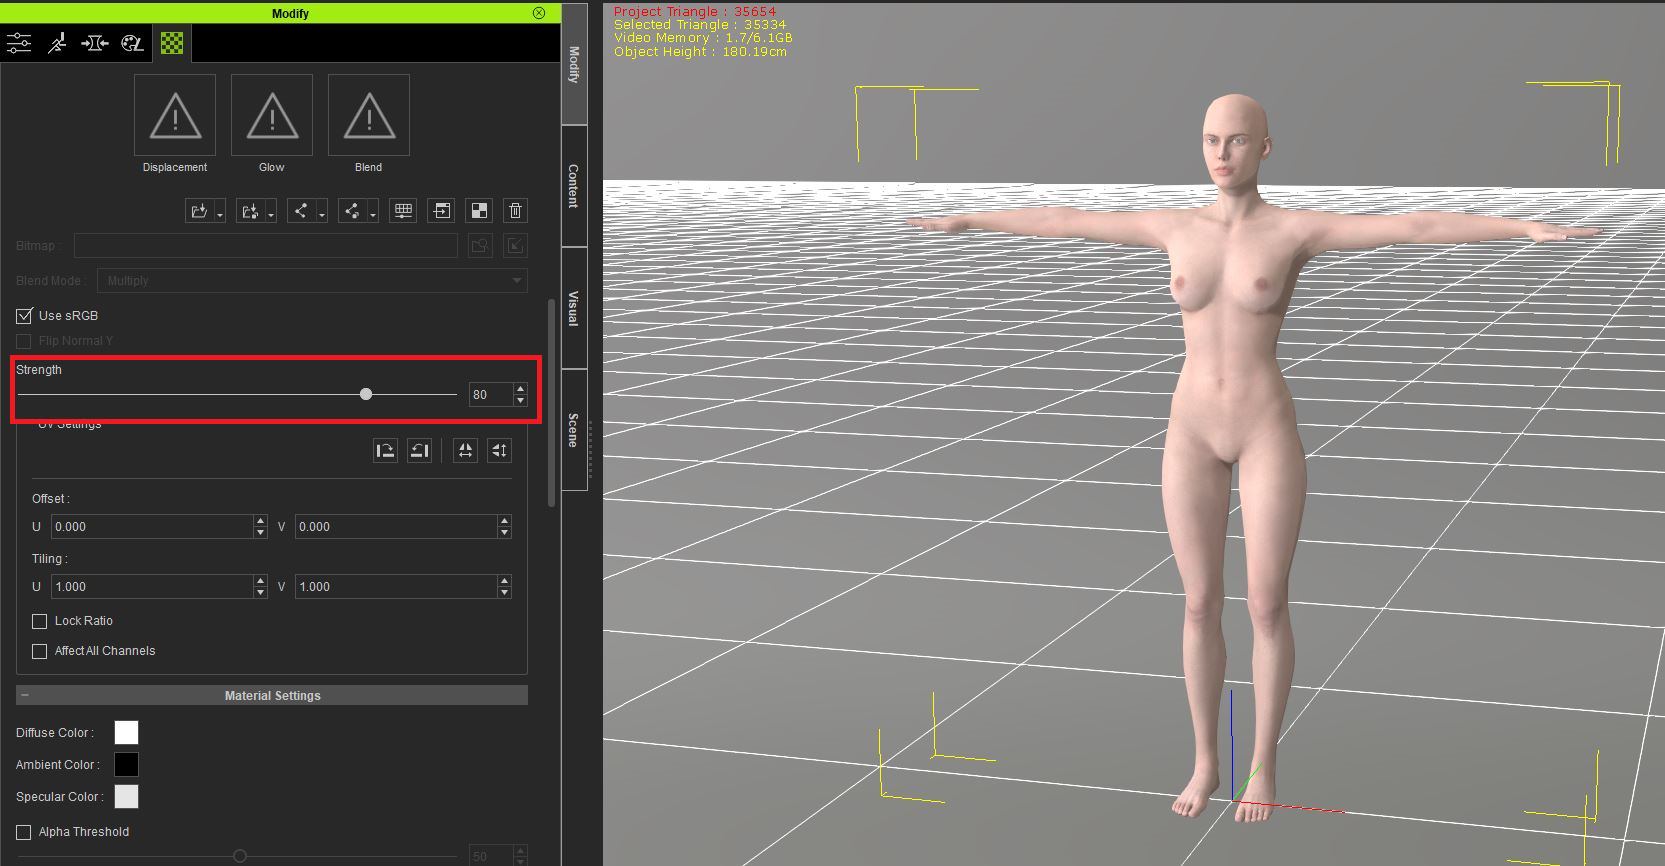Expand the load texture dropdown arrow
Screen dimensions: 1665x866
pos(219,211)
